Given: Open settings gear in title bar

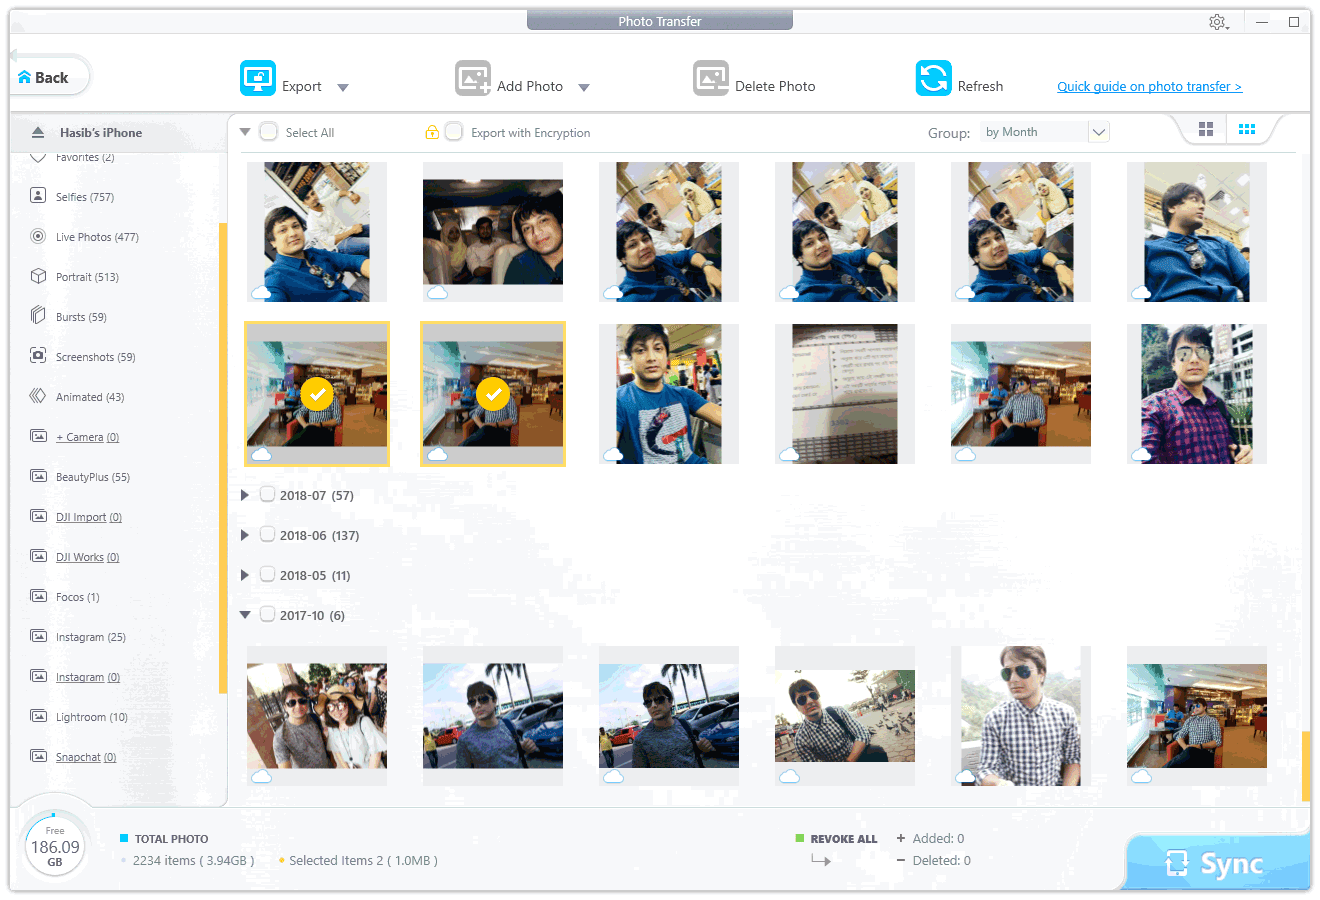Looking at the screenshot, I should [1217, 22].
